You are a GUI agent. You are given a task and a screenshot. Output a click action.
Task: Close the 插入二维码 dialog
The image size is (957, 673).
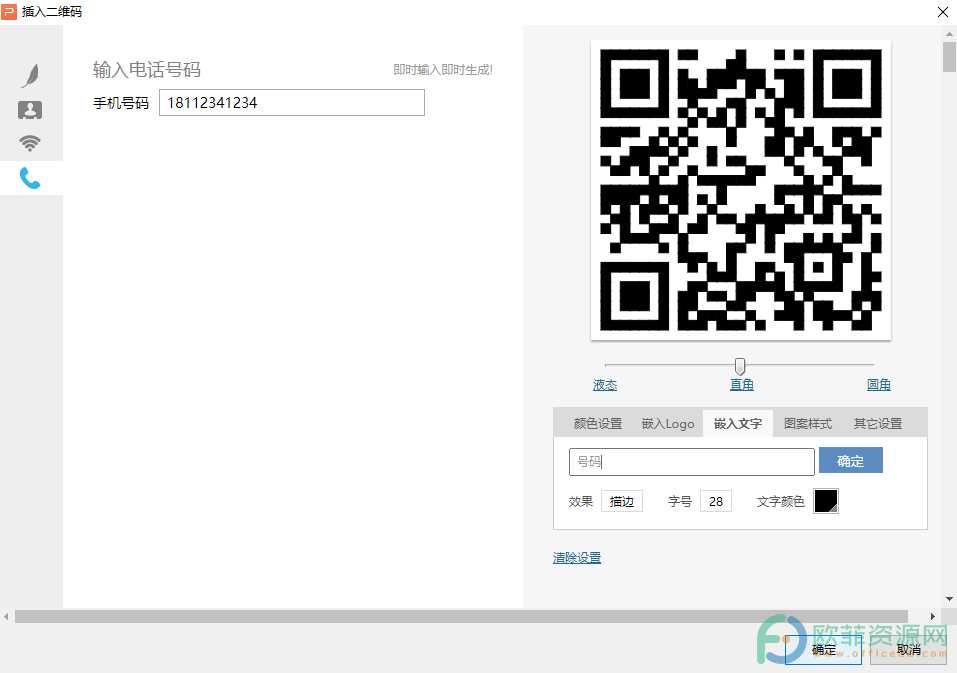pos(942,12)
